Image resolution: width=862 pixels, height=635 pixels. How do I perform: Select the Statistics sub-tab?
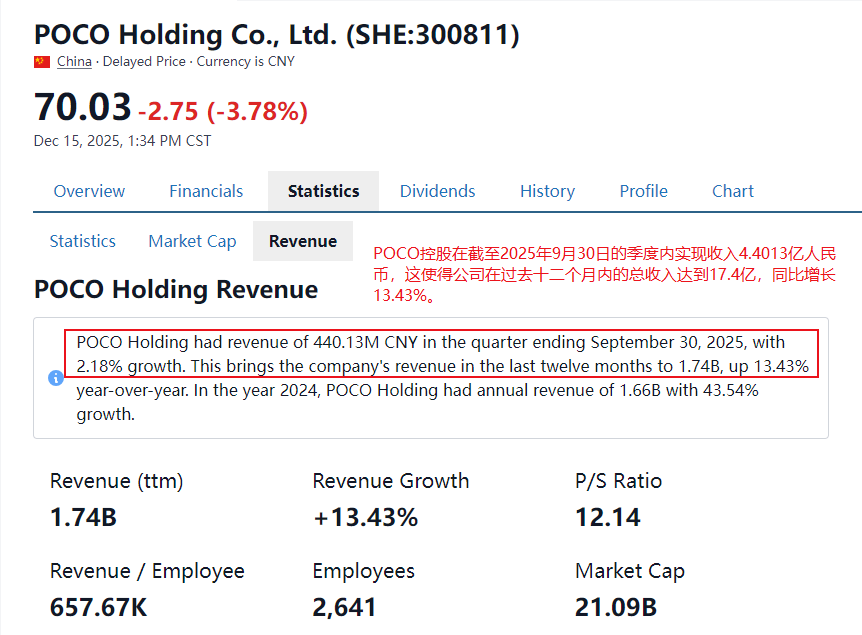coord(82,241)
